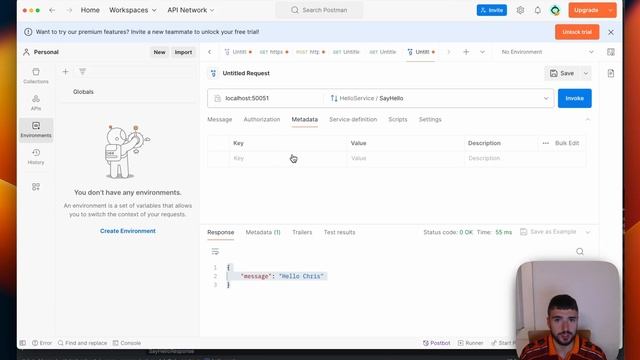Click the metadata Description input cell
Viewport: 640px width, 360px height.
[x=525, y=158]
